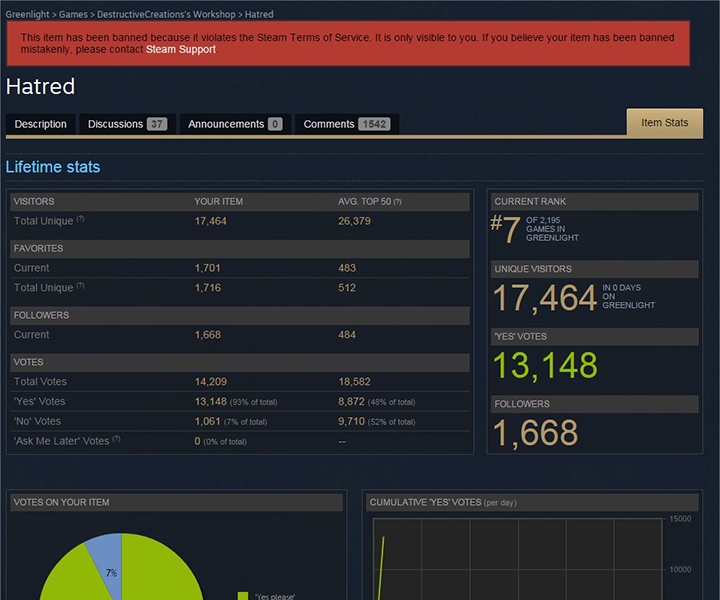View the Comments tab
The height and width of the screenshot is (600, 720).
pos(346,124)
